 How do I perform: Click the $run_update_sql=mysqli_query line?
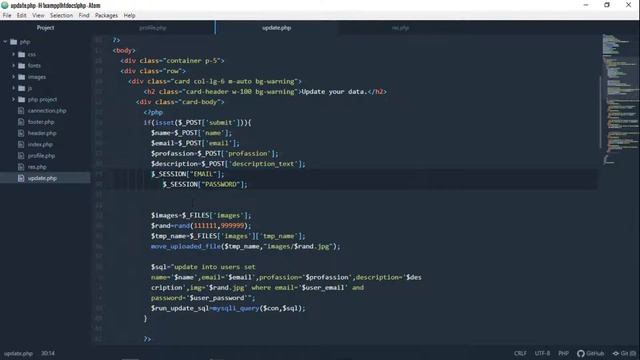(x=228, y=308)
